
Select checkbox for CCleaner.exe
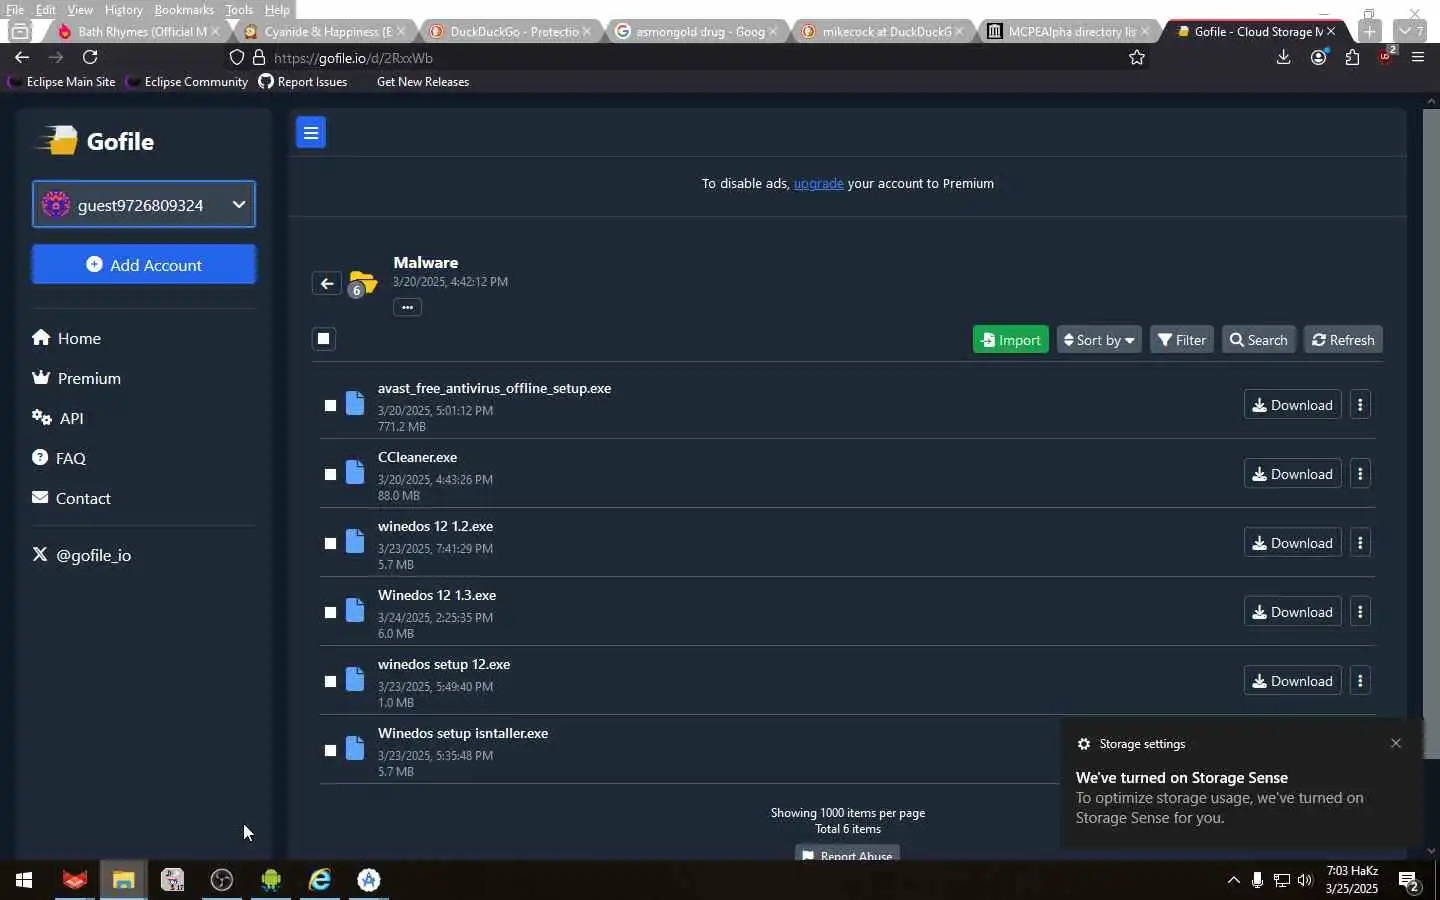point(330,475)
